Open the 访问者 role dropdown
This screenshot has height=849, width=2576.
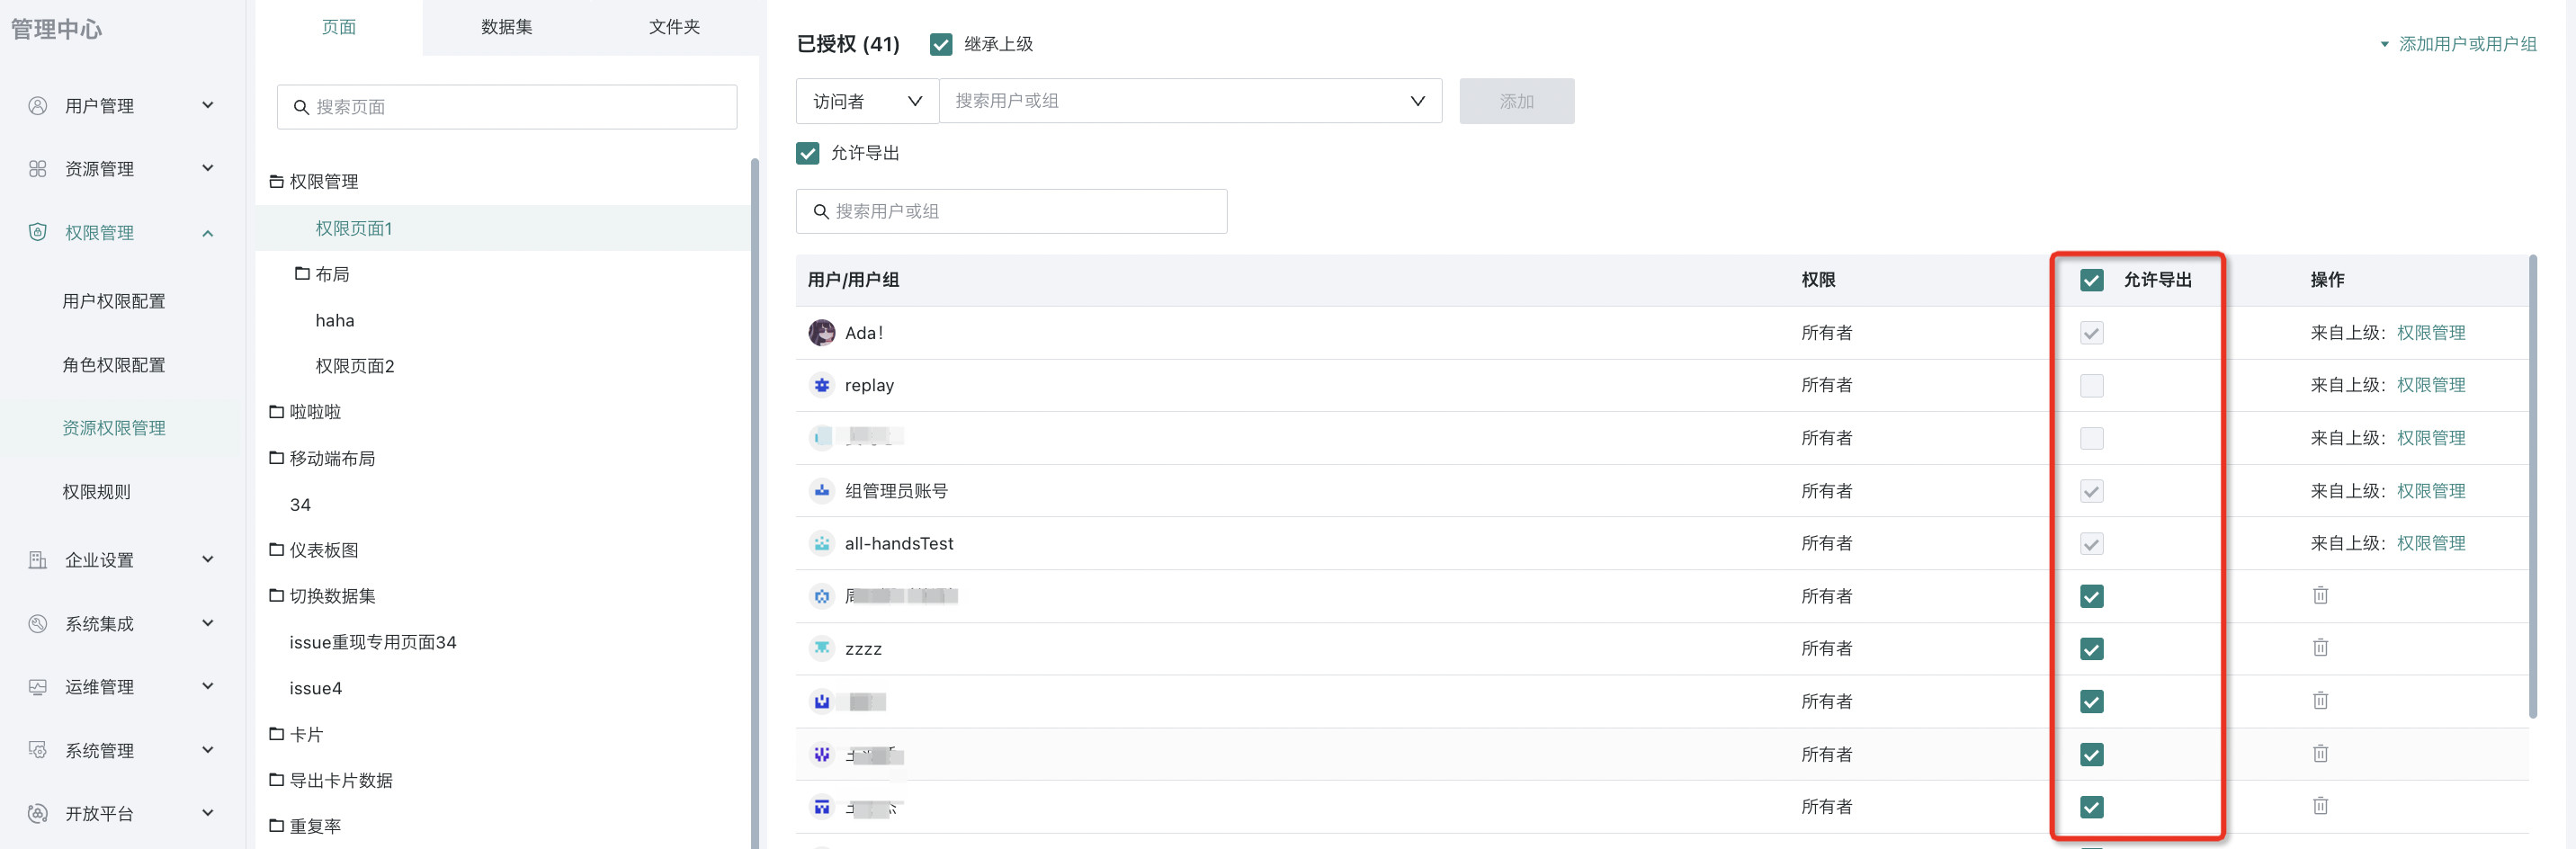coord(866,101)
